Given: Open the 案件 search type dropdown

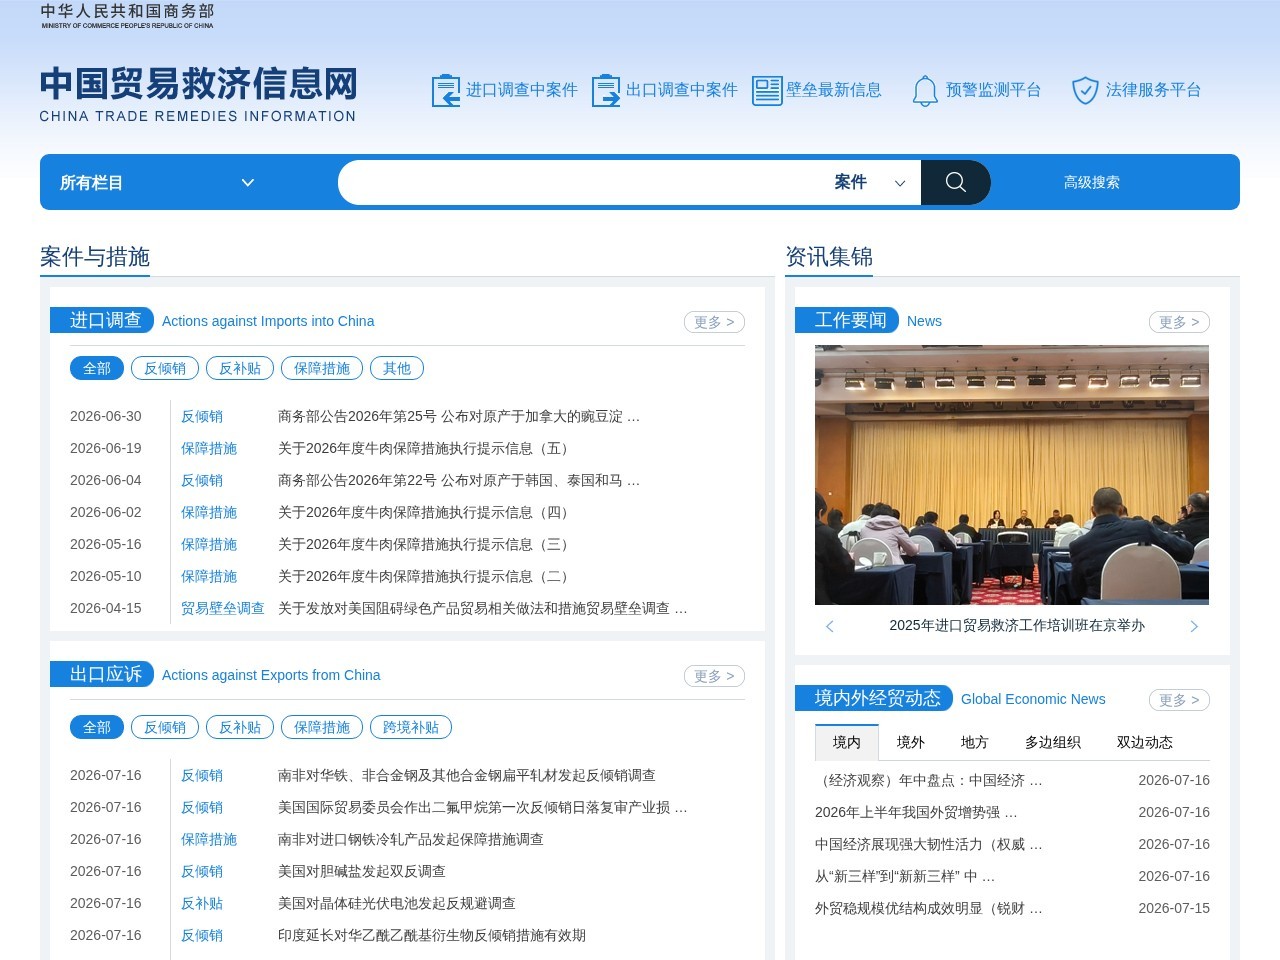Looking at the screenshot, I should tap(870, 182).
